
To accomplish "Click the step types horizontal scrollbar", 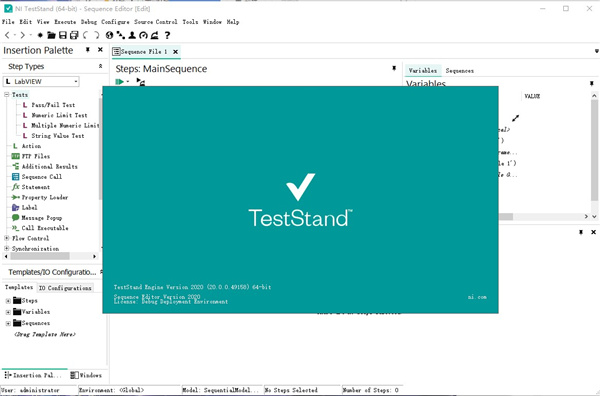I will point(40,256).
